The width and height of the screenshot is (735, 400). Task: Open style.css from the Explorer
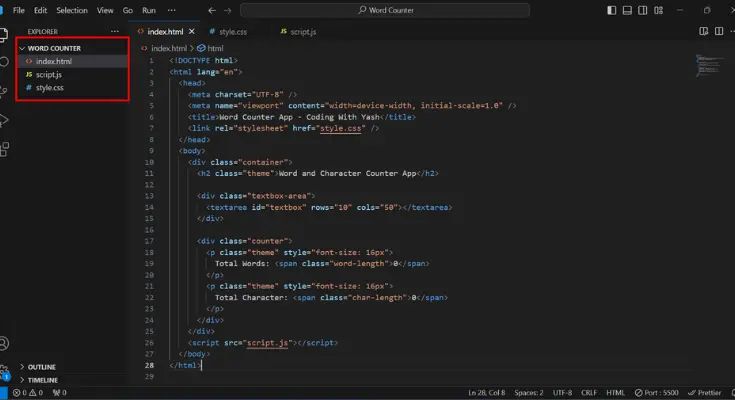(73, 88)
